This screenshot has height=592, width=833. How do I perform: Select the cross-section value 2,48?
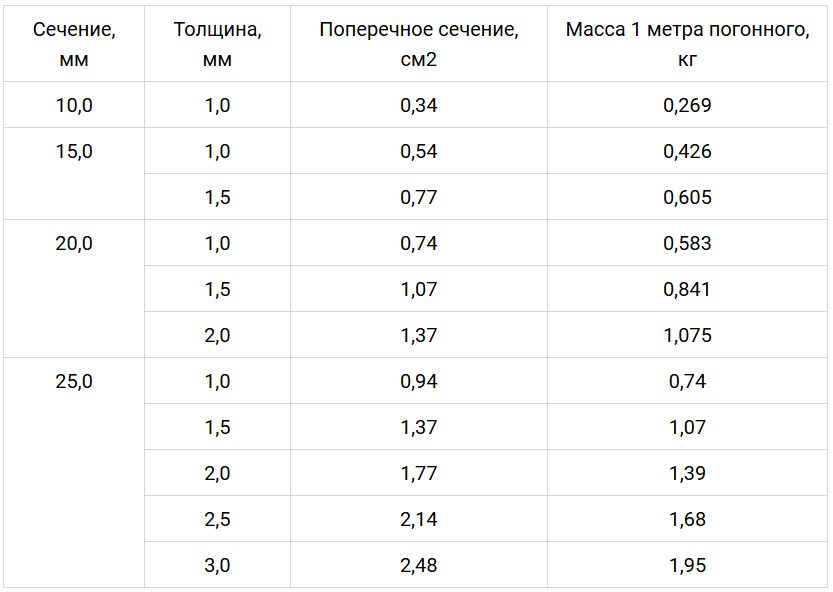click(x=419, y=565)
